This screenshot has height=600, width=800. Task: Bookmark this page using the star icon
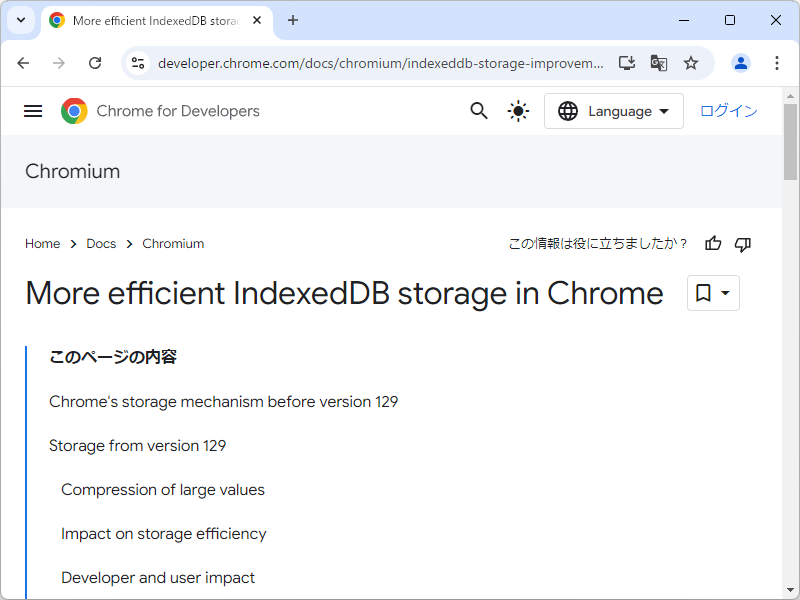tap(691, 62)
